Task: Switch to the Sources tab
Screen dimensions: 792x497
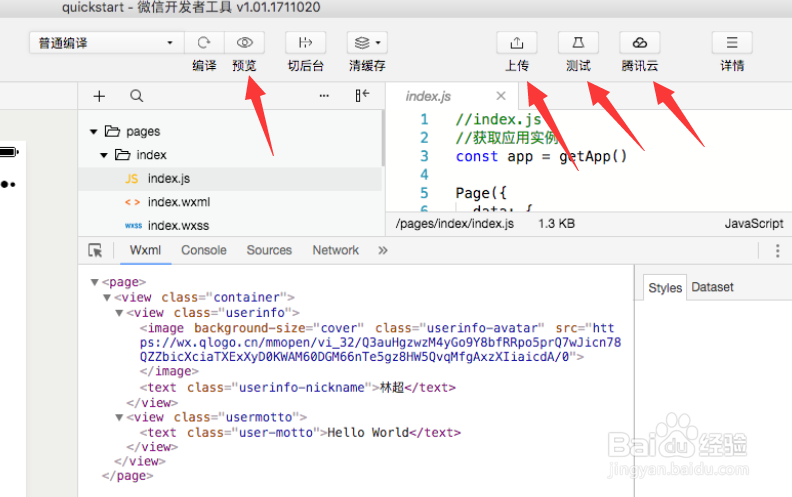Action: (269, 251)
